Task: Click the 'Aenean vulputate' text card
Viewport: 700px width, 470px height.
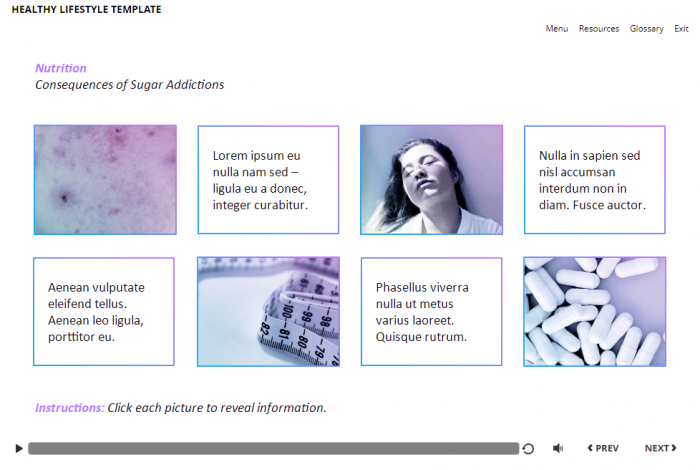Action: coord(104,312)
